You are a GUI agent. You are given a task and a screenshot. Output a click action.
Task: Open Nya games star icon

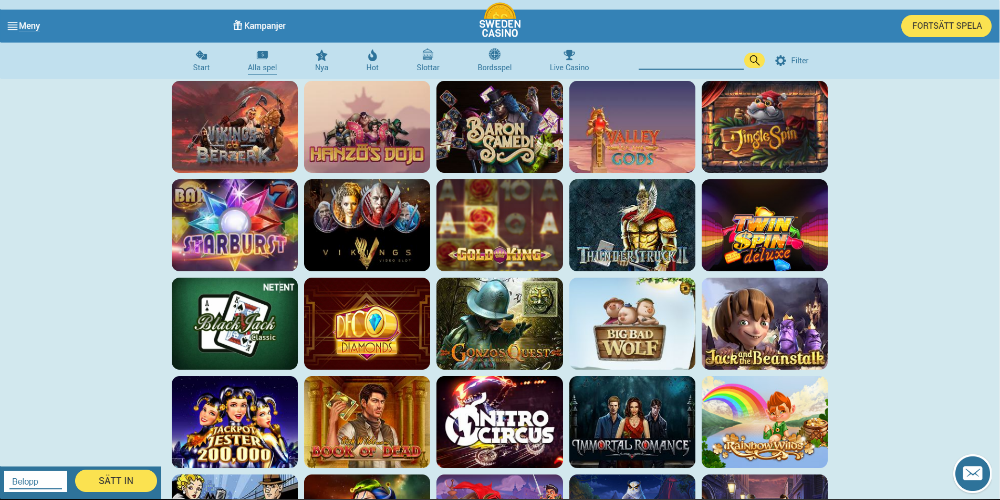[321, 55]
